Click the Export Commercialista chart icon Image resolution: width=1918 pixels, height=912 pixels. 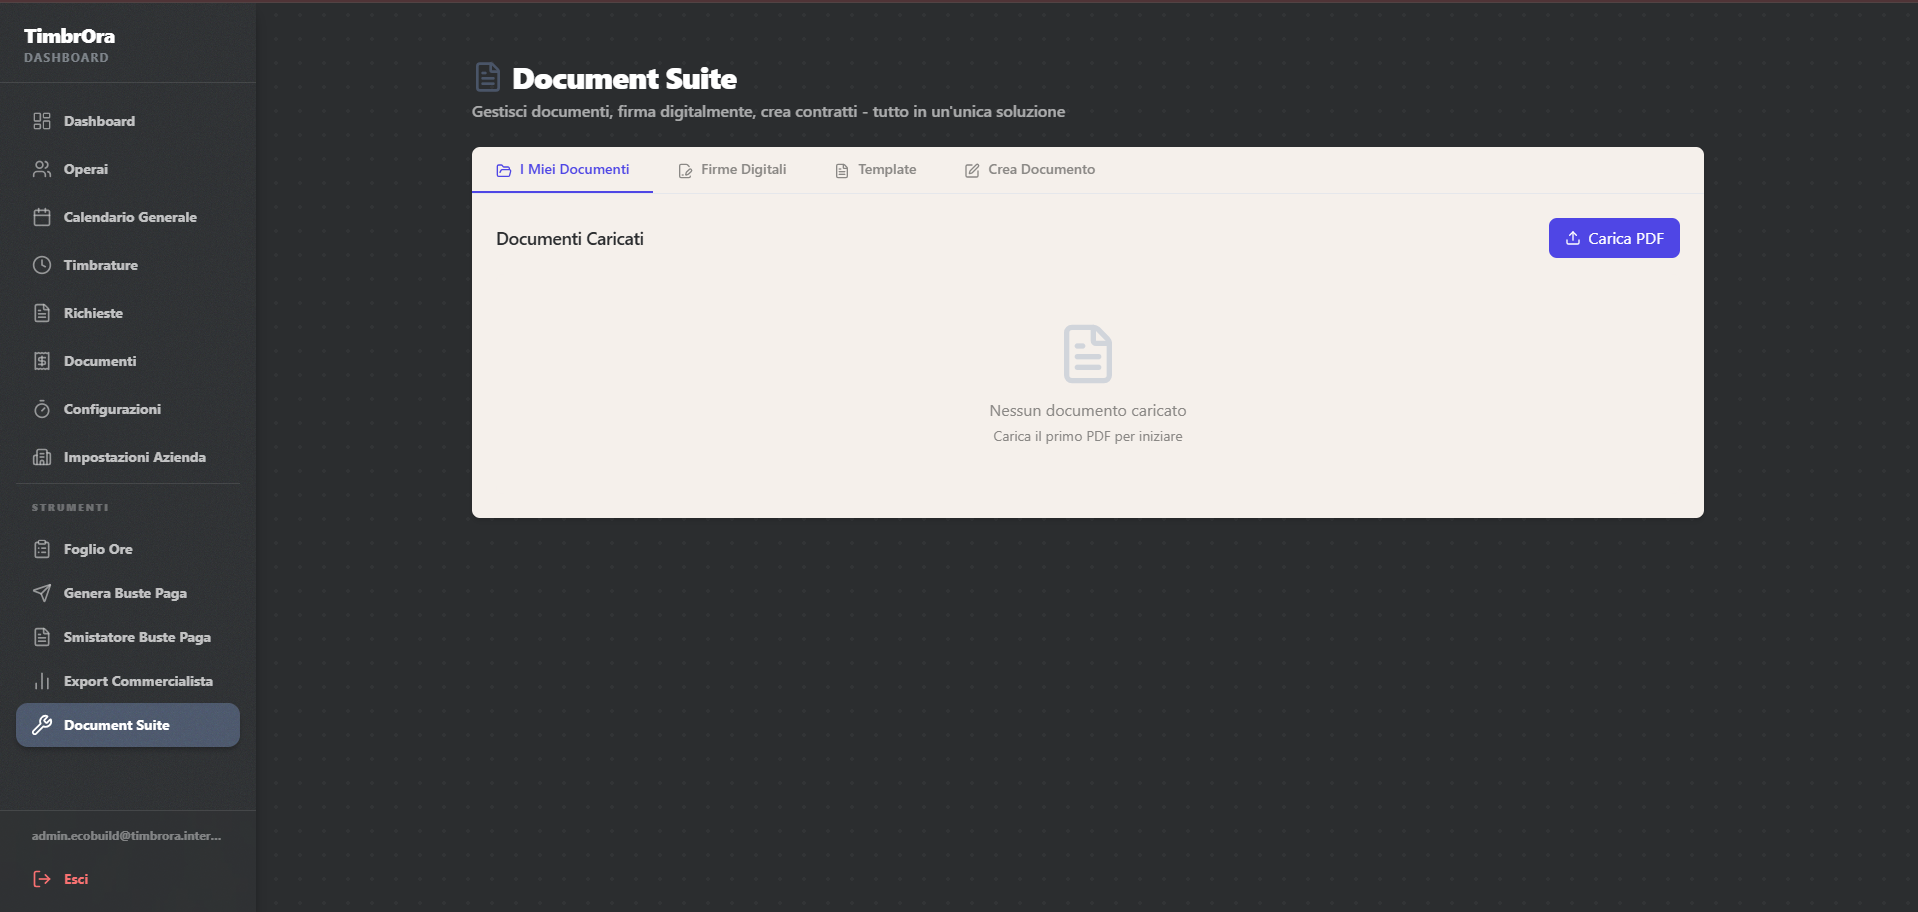42,681
